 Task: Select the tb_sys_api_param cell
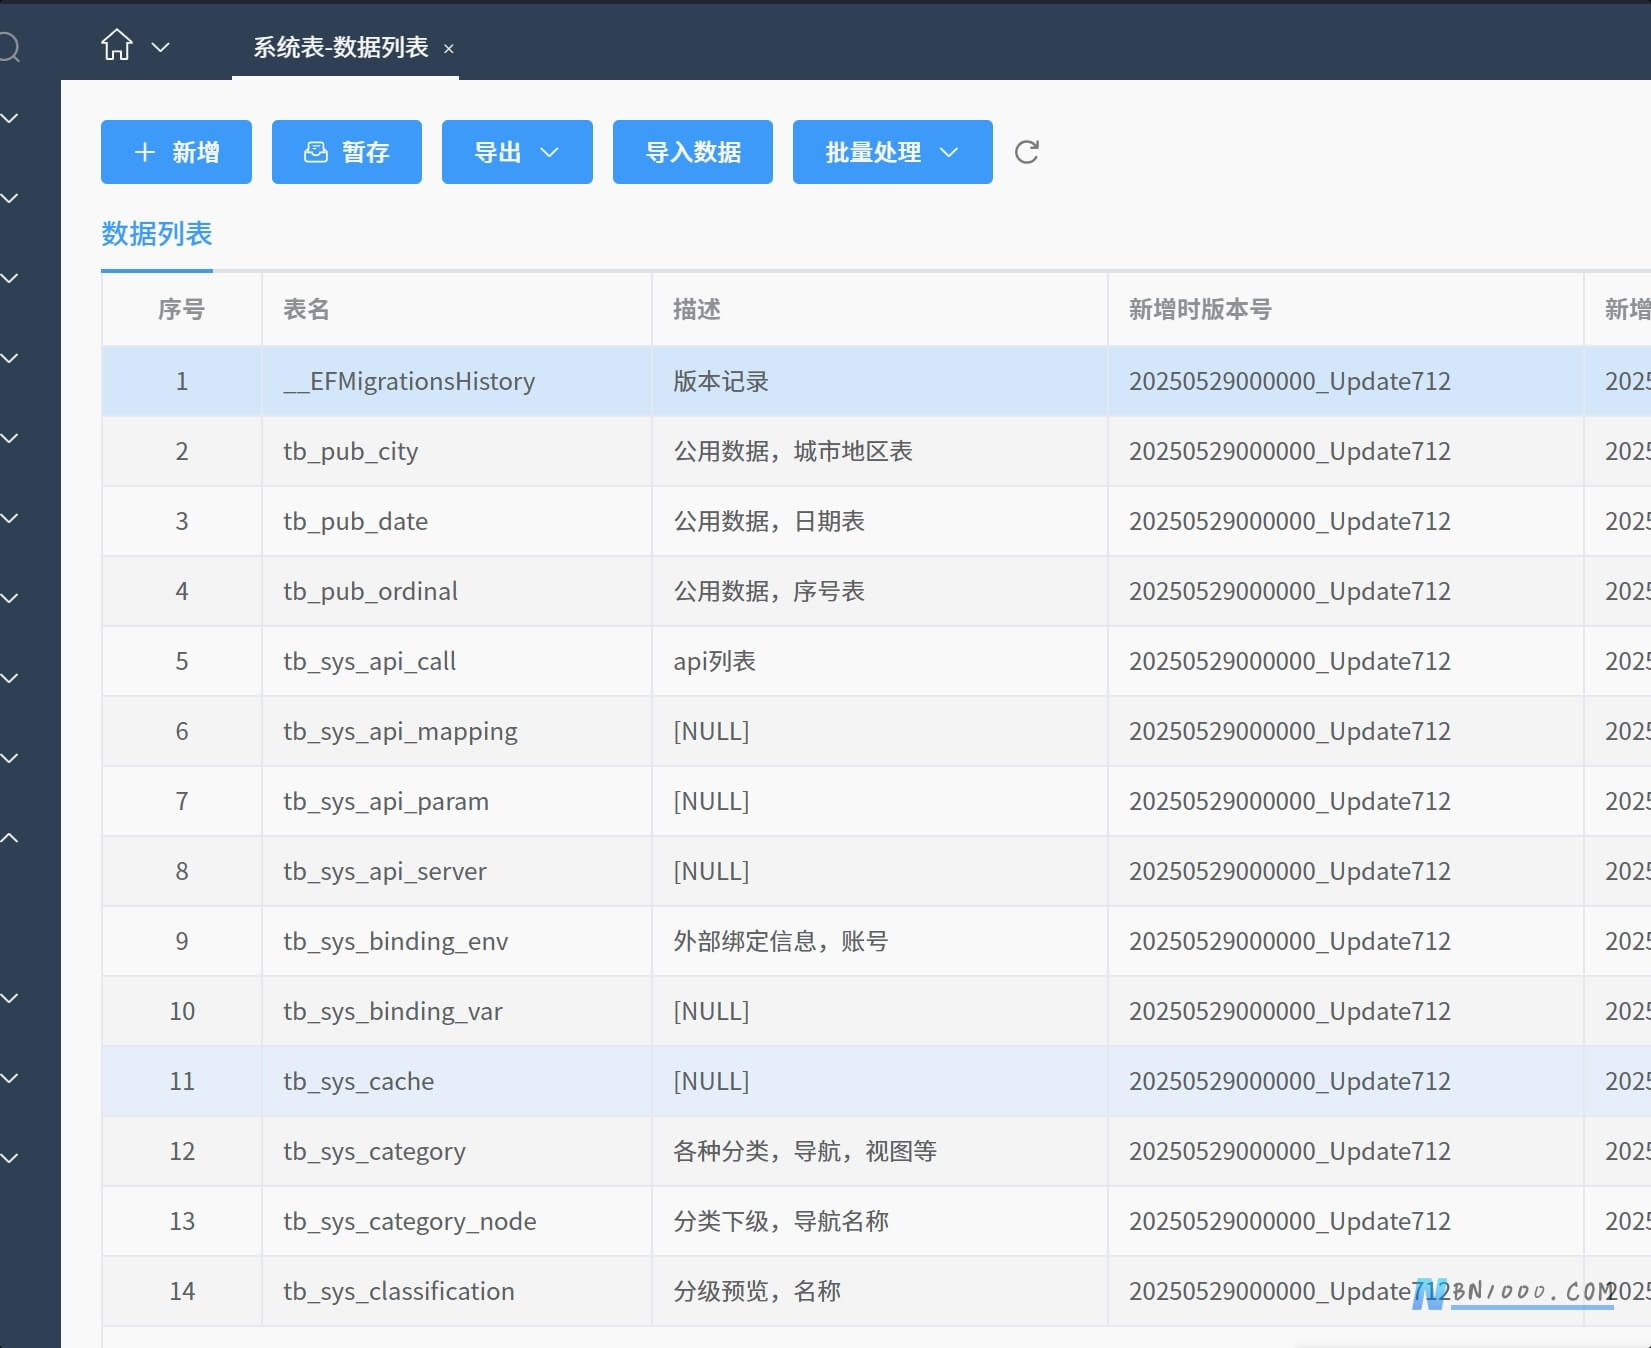(x=457, y=801)
